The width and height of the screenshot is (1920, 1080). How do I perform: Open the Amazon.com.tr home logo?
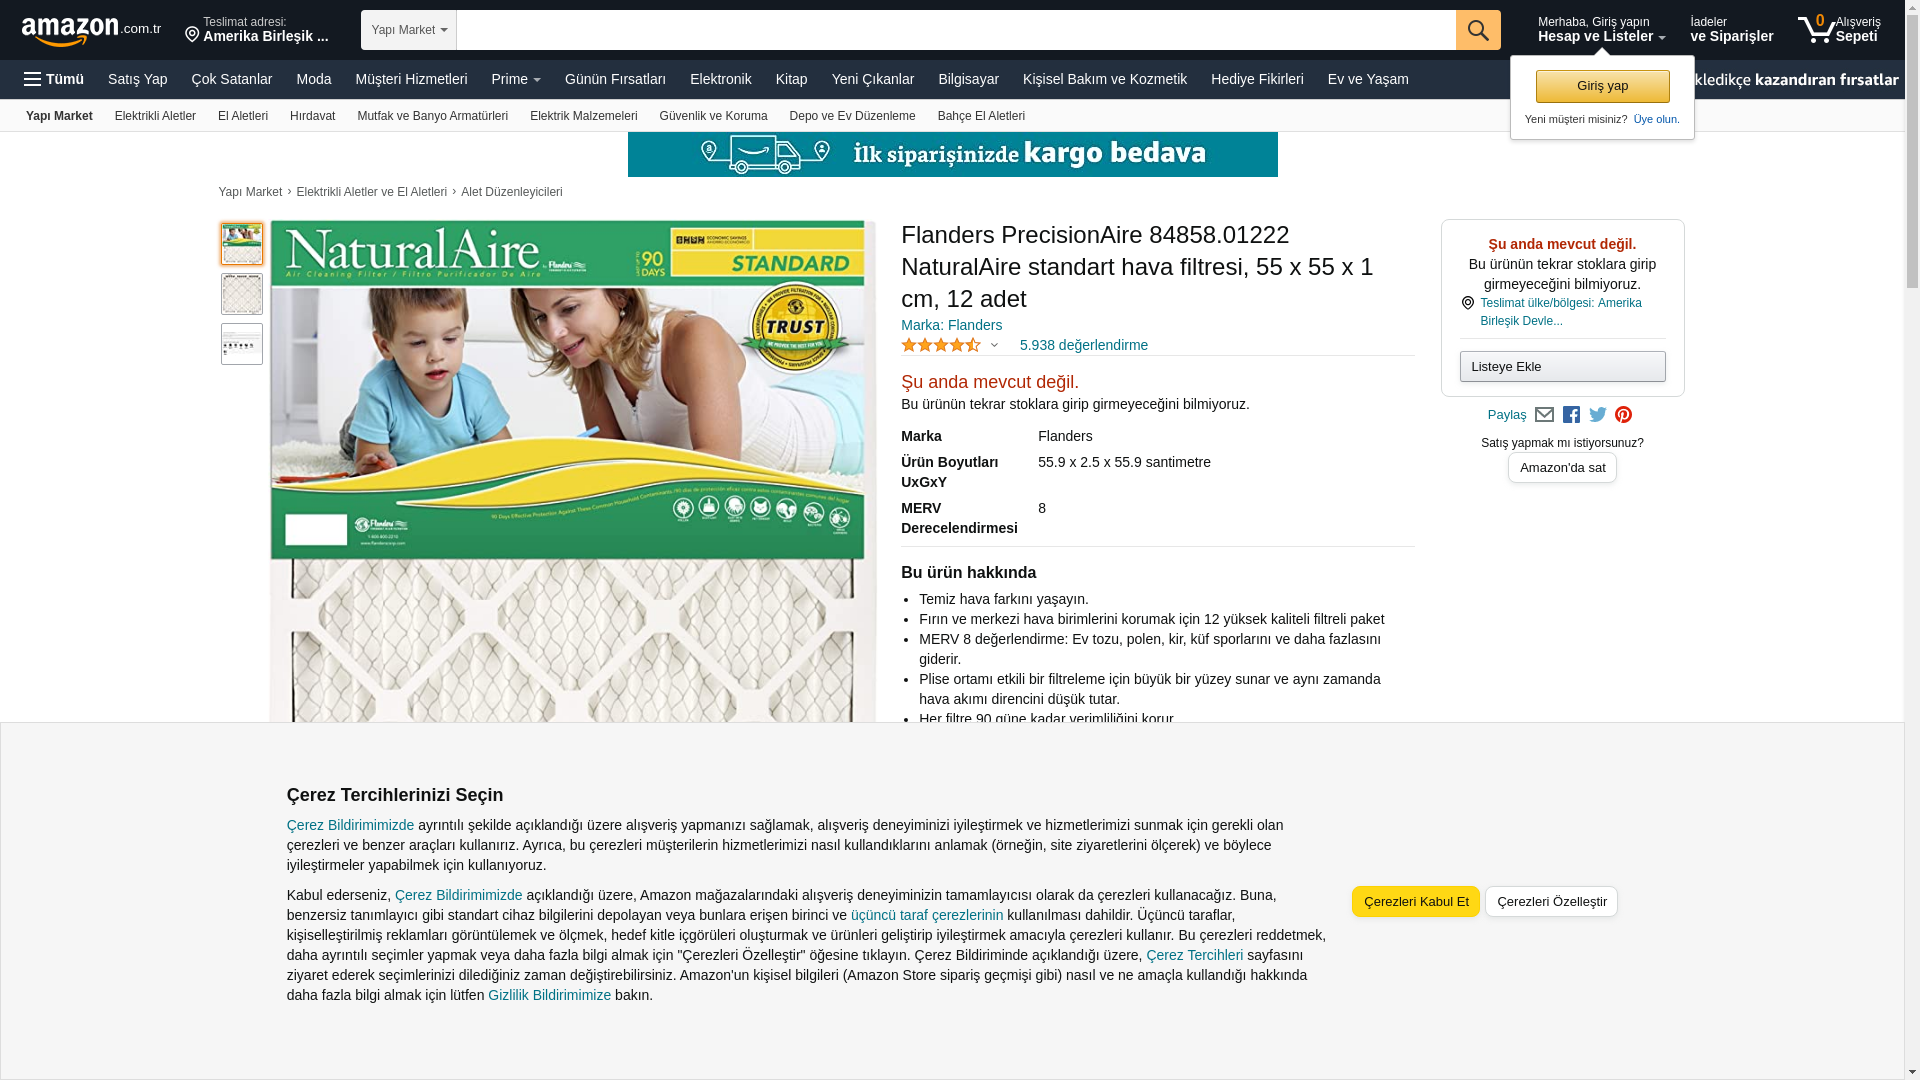tap(91, 31)
